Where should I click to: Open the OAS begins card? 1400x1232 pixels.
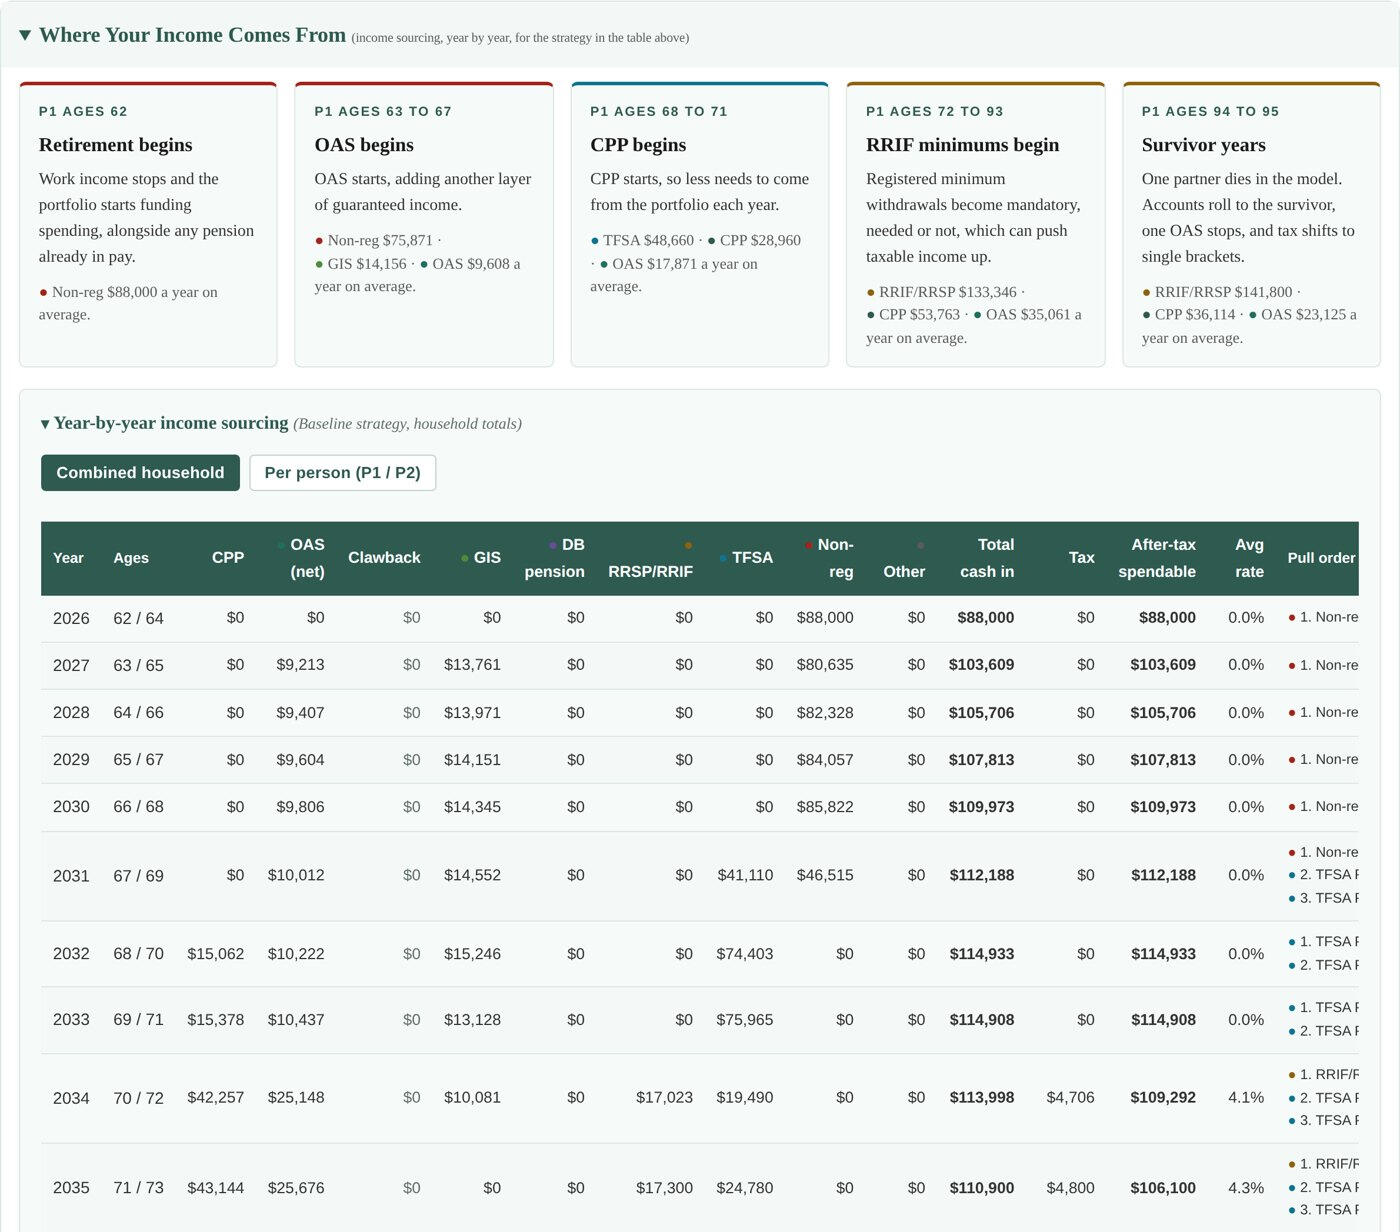[424, 224]
